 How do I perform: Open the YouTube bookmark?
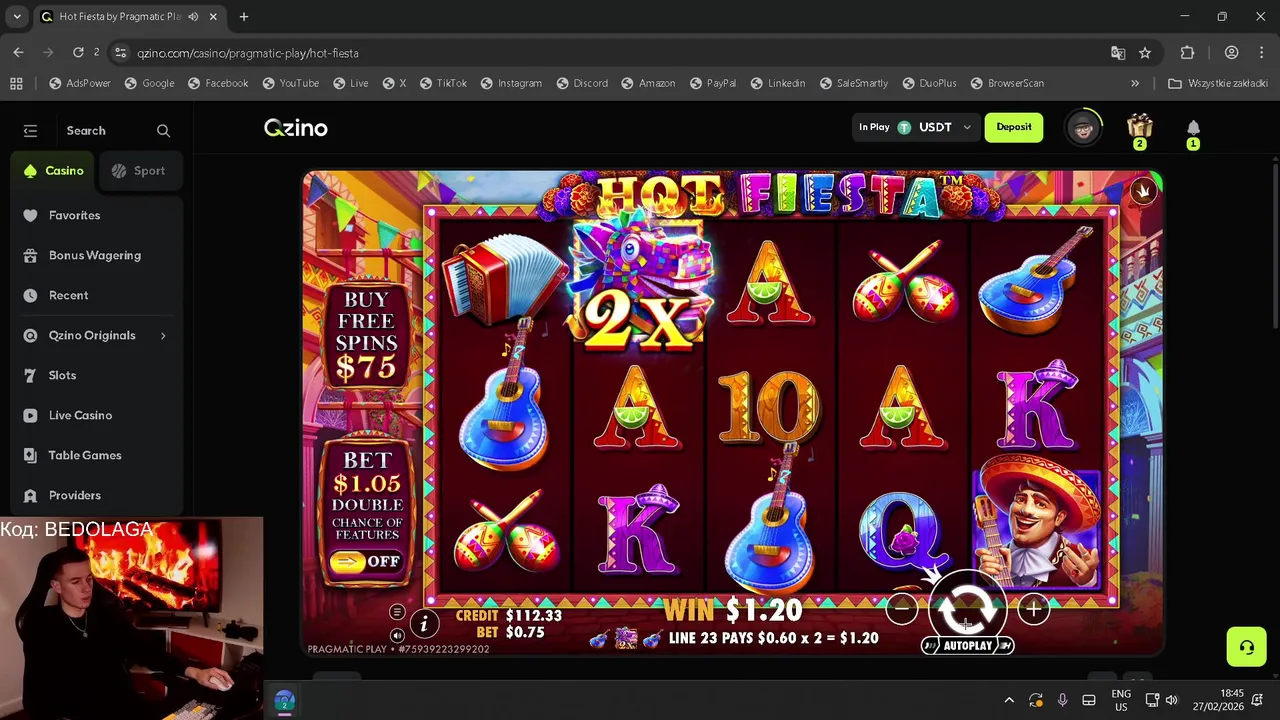point(291,83)
